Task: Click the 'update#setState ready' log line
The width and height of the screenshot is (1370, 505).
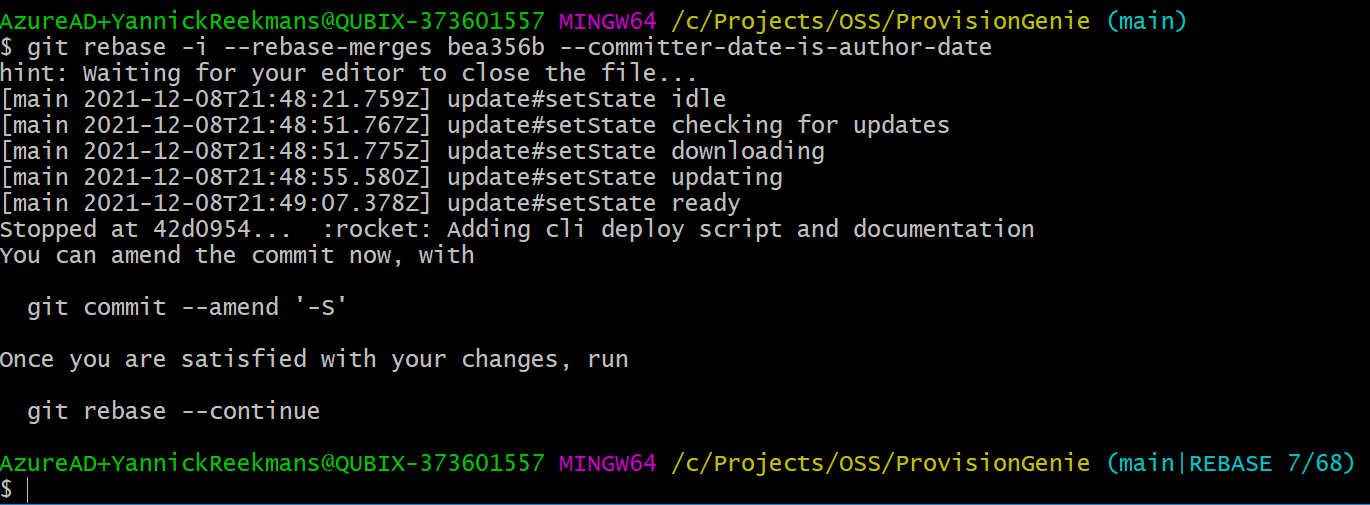Action: coord(593,203)
